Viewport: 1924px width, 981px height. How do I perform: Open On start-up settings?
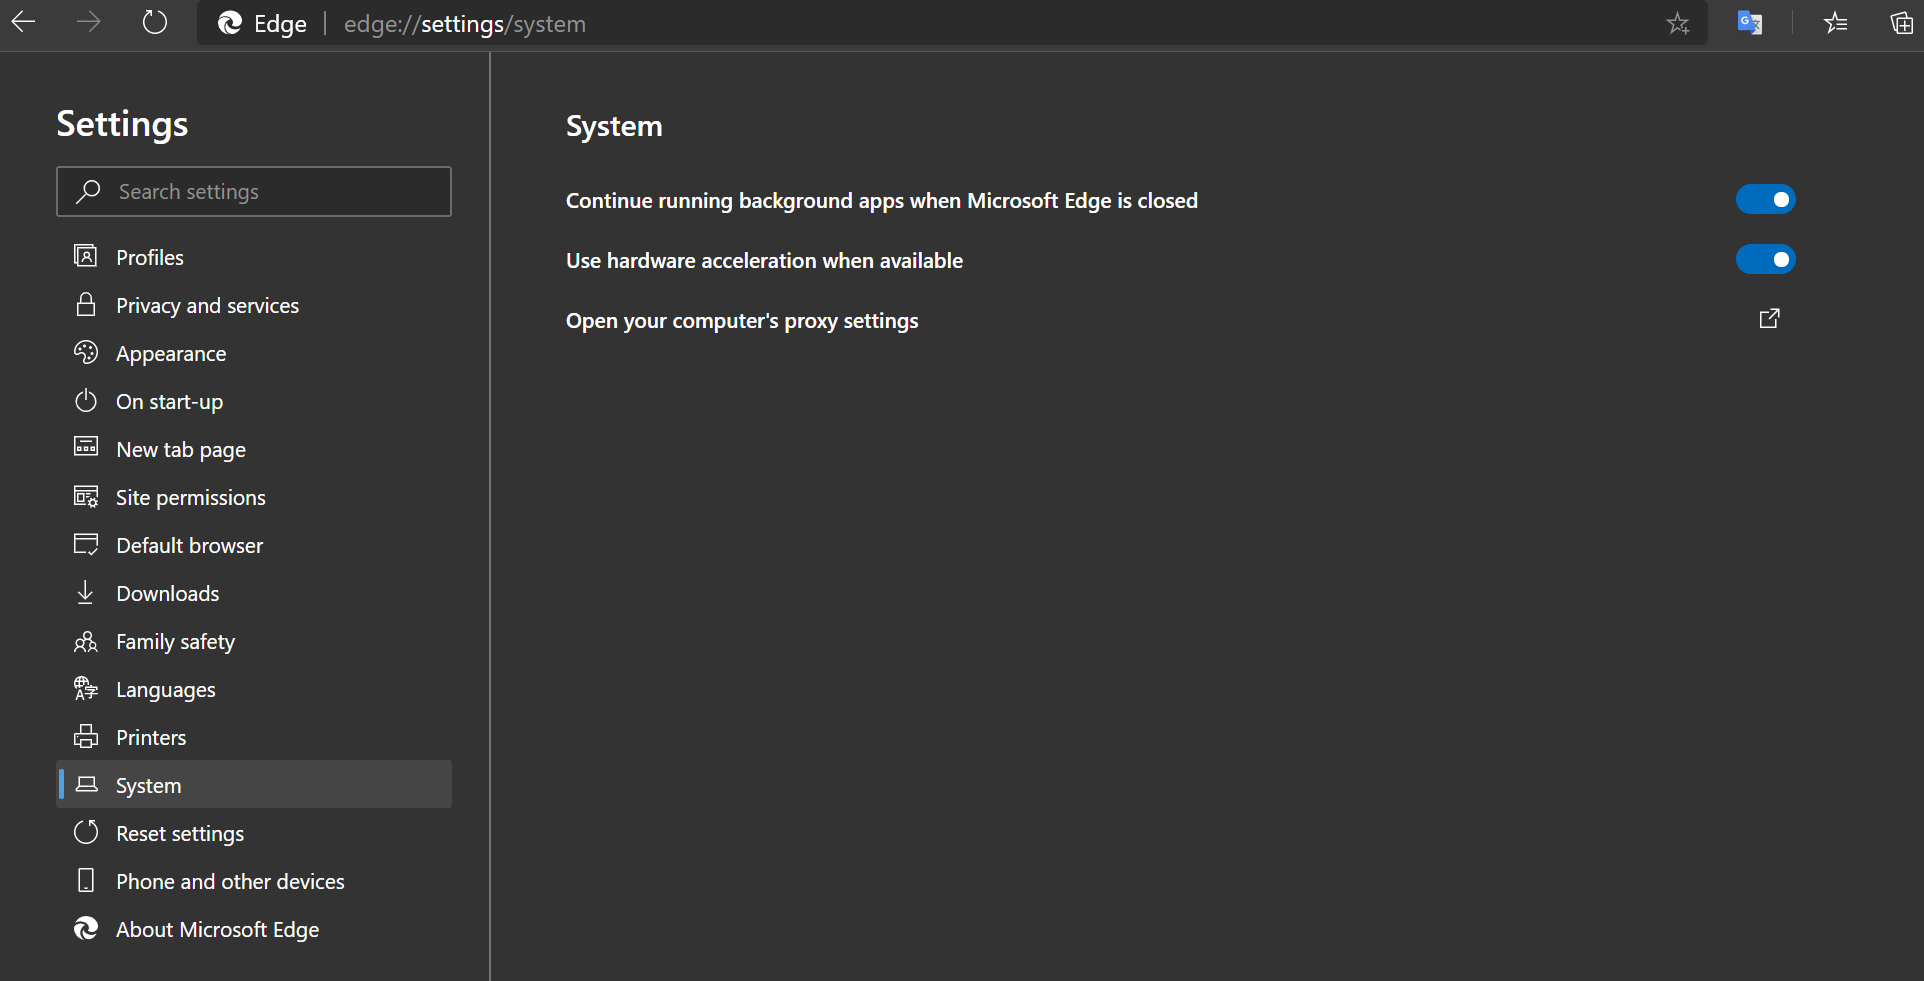click(169, 402)
